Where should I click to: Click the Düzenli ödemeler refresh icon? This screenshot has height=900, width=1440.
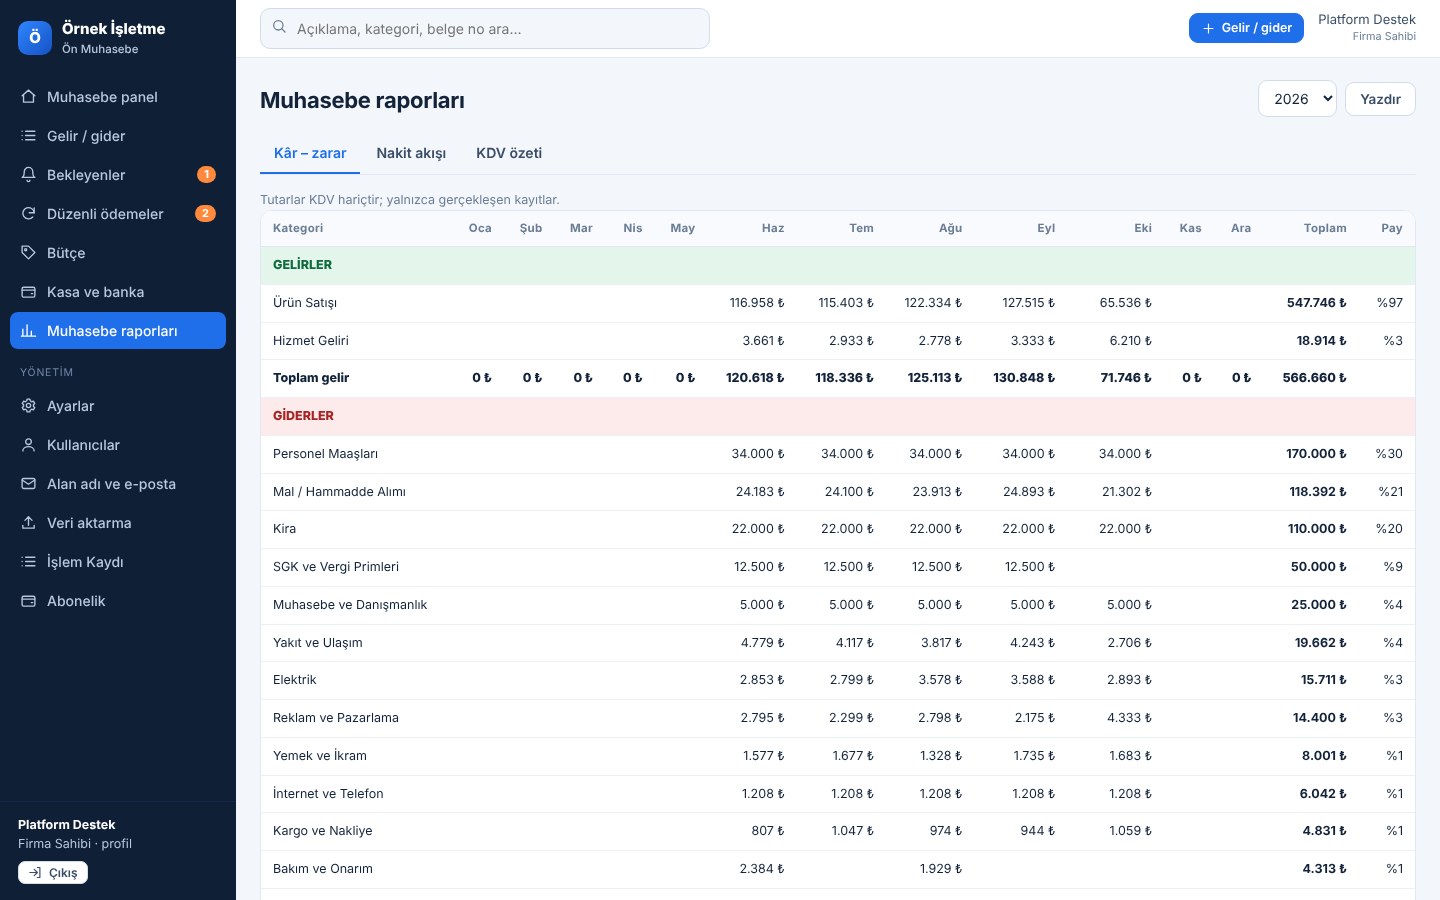[28, 214]
